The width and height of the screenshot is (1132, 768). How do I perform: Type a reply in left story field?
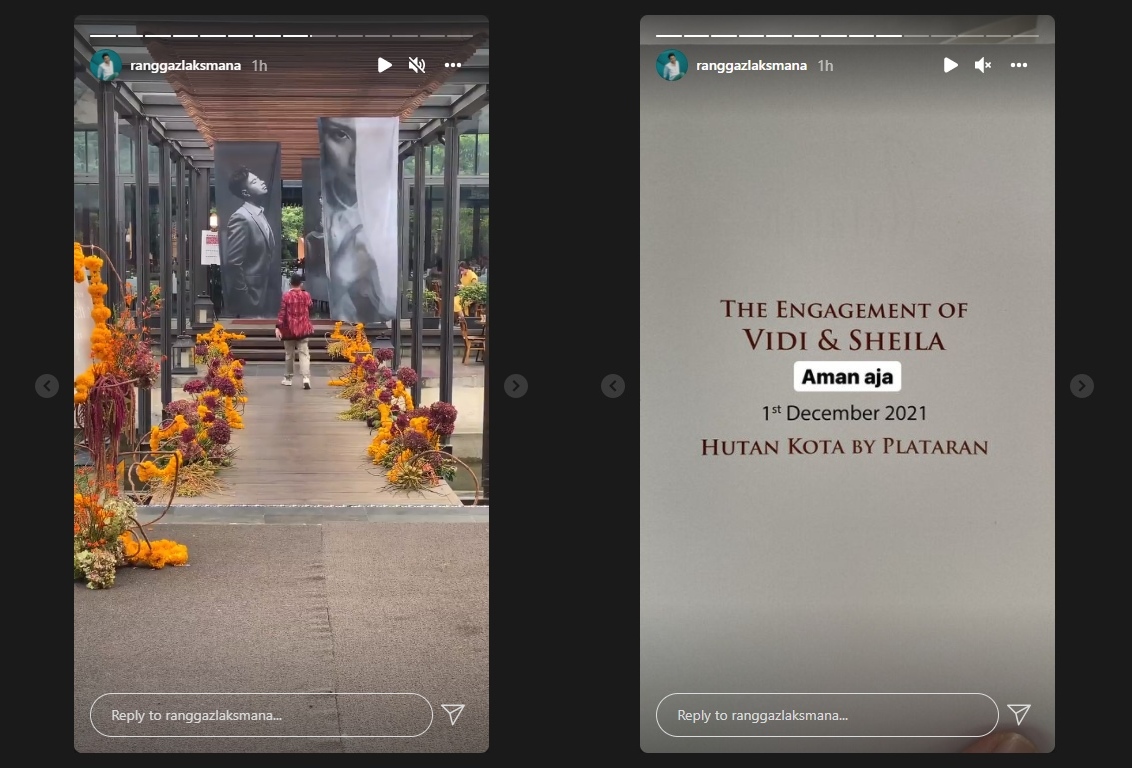pyautogui.click(x=261, y=715)
